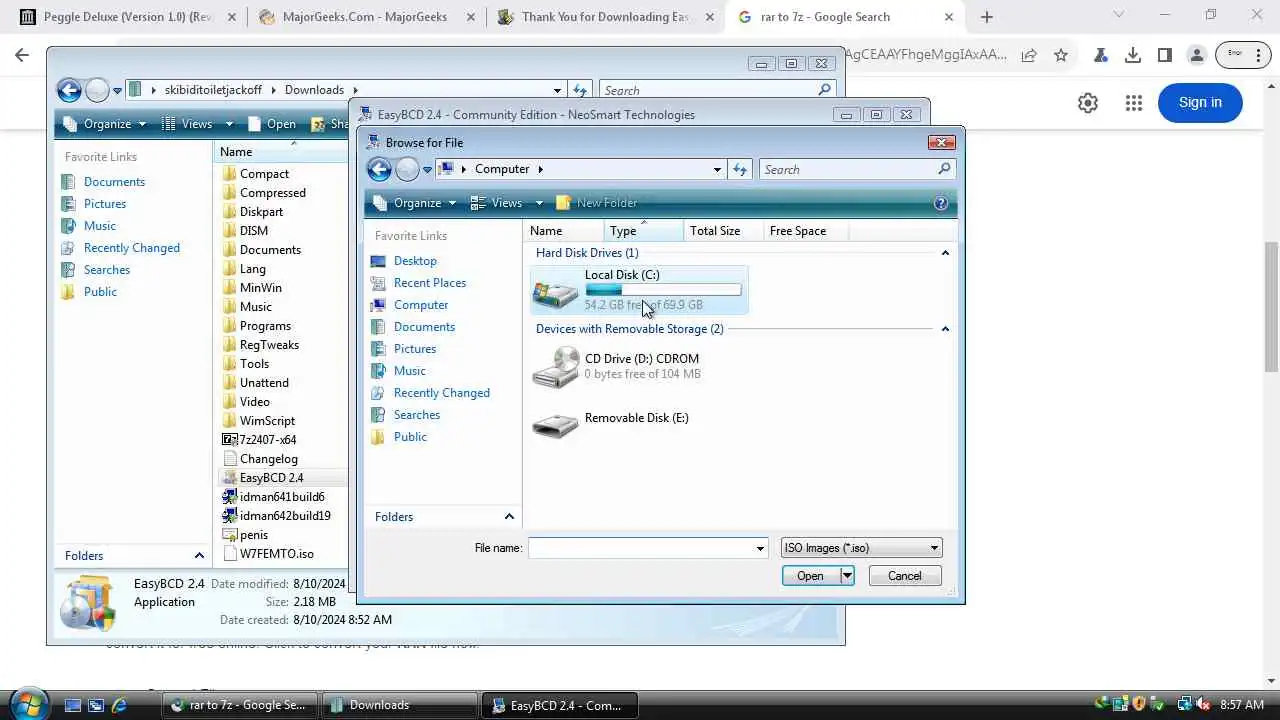1280x720 pixels.
Task: Click Back arrow in Browse for File dialog
Action: pos(379,170)
